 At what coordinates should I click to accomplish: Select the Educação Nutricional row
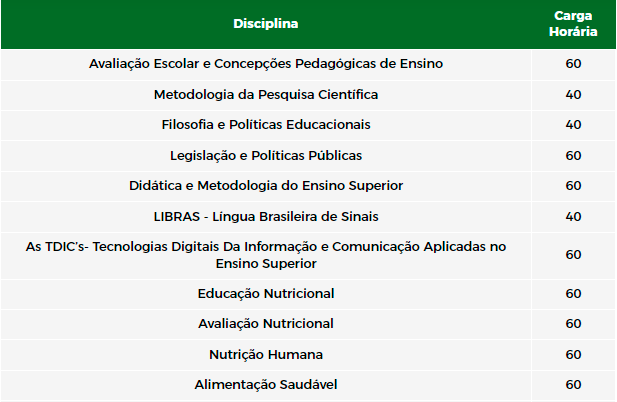[x=308, y=294]
